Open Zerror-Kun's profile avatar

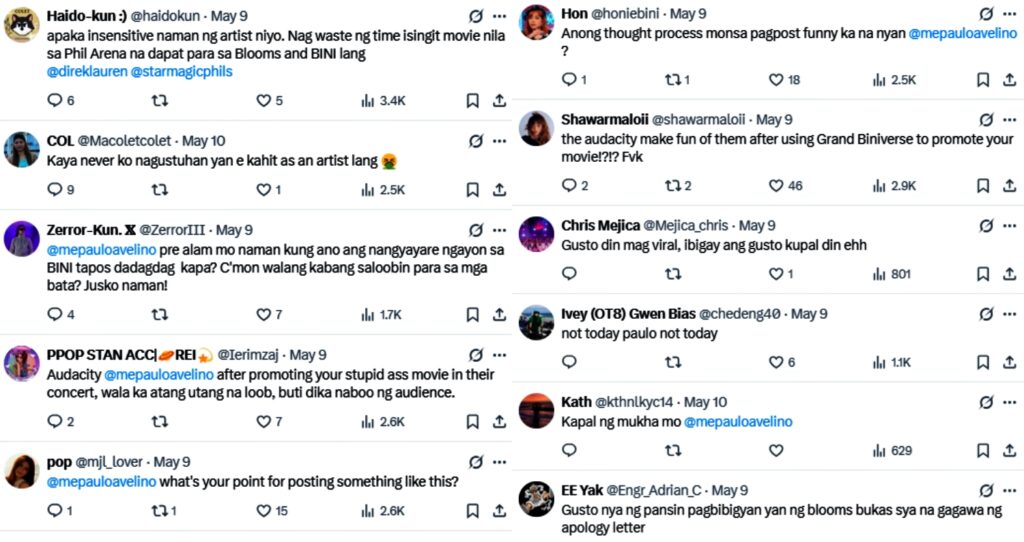point(22,240)
